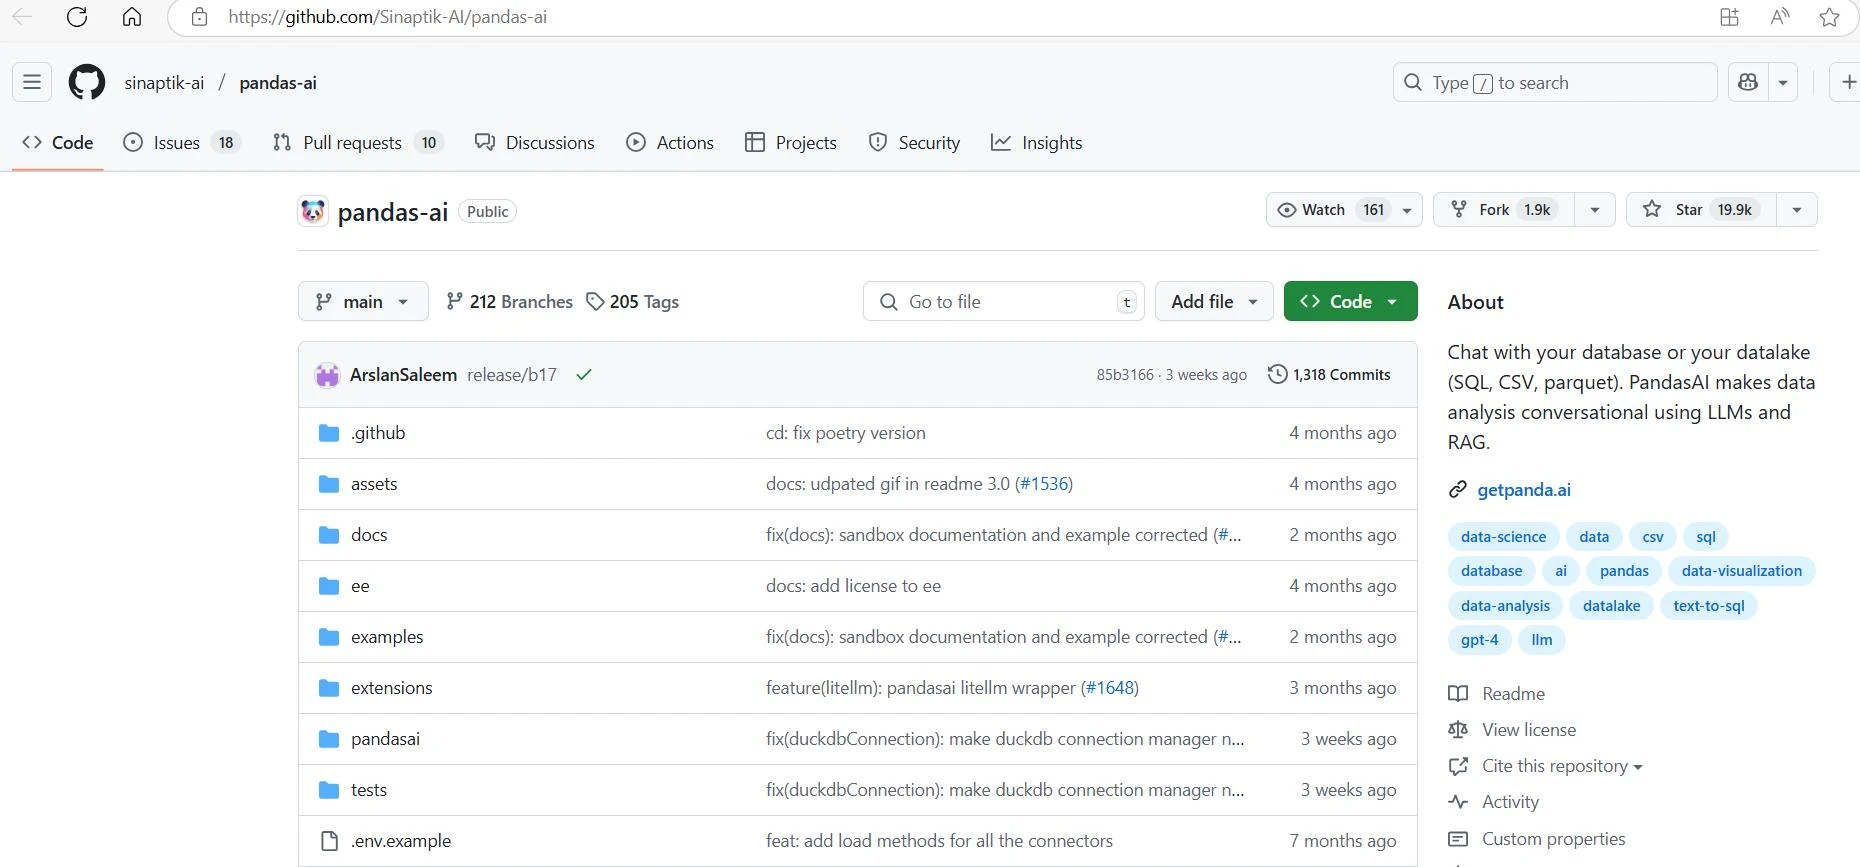Click the GitHub Octocat logo

(x=87, y=83)
